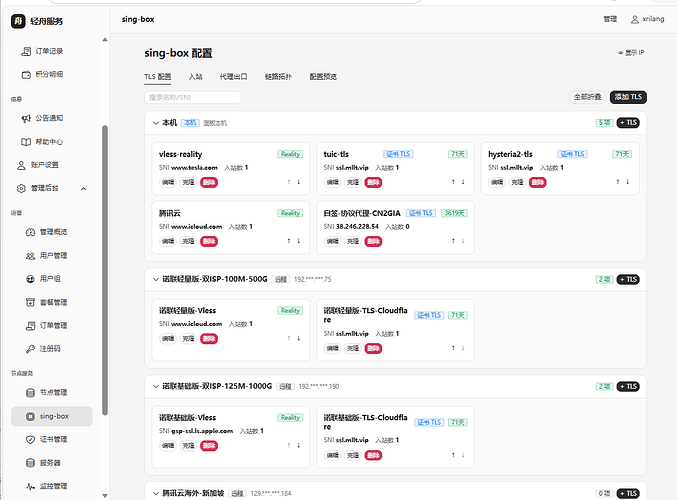Click + TLS in 诺联轻量版-双ISP-100M-500G group
677x500 pixels.
(628, 279)
